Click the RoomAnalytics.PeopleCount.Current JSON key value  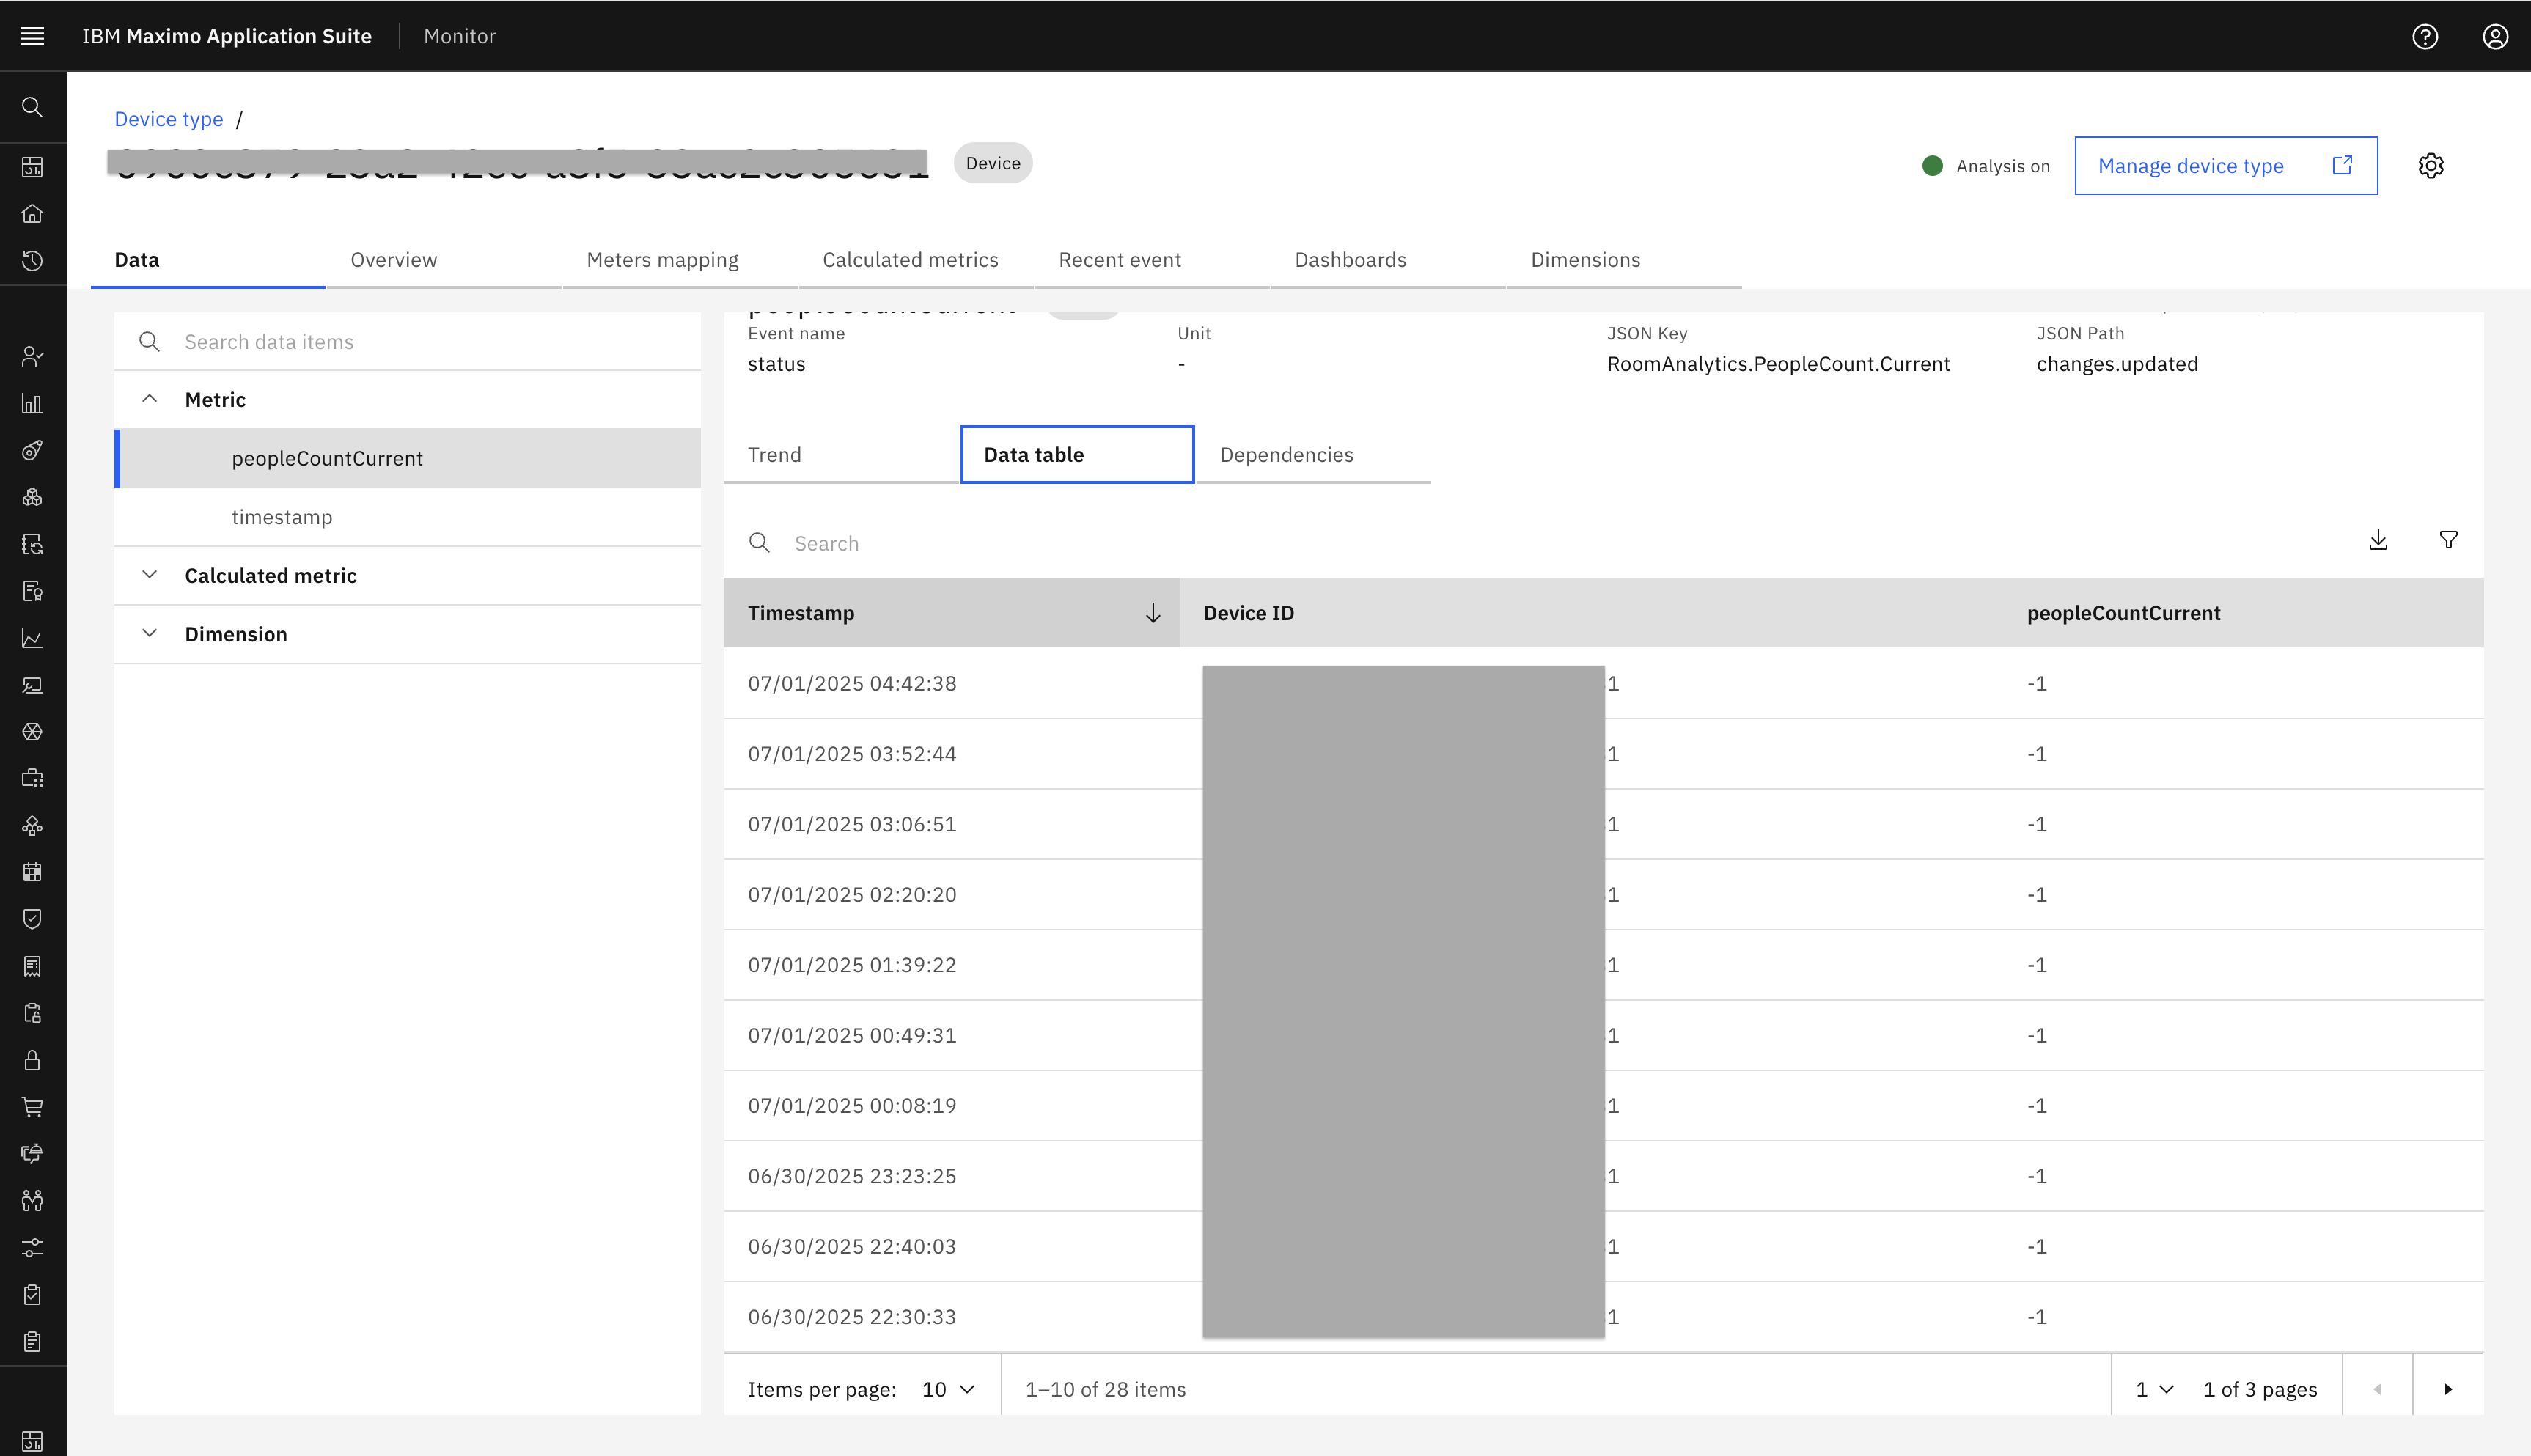[x=1778, y=364]
